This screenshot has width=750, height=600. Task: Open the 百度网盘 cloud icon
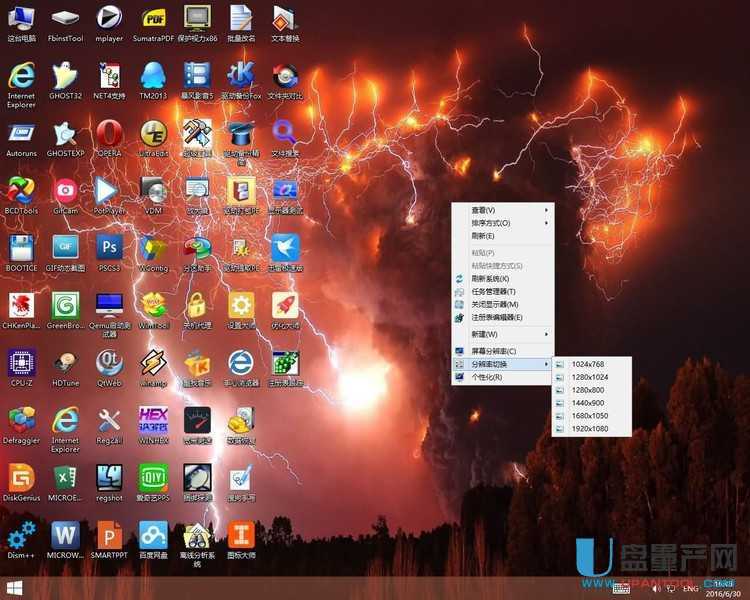click(x=153, y=541)
